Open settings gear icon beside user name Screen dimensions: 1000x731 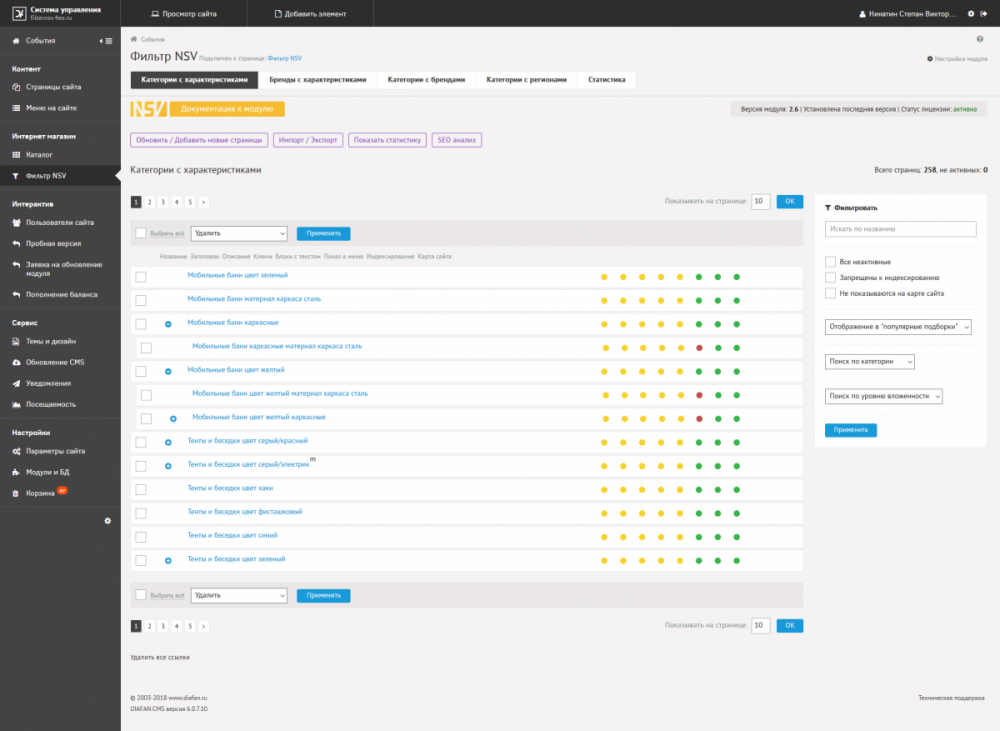970,14
